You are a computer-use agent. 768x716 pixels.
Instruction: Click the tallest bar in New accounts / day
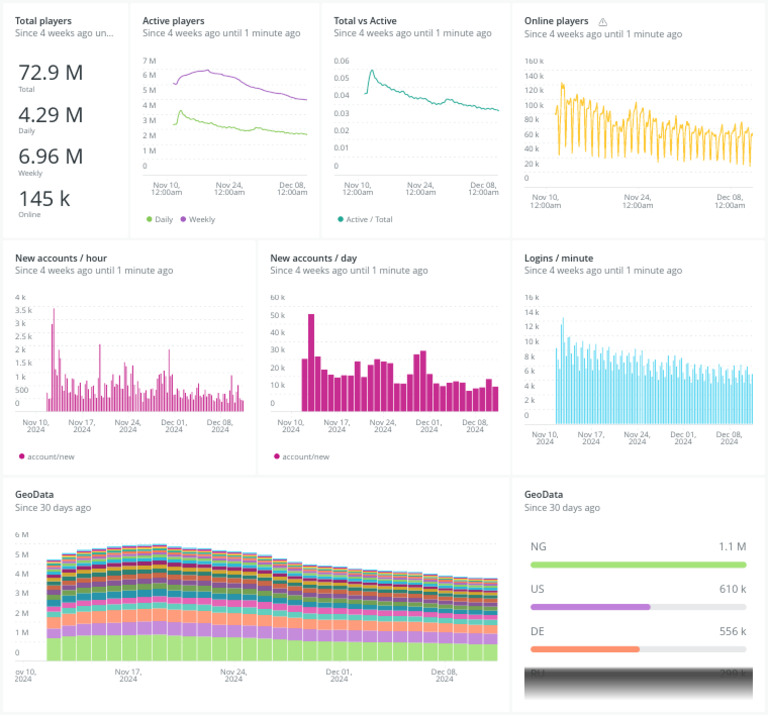pos(311,362)
